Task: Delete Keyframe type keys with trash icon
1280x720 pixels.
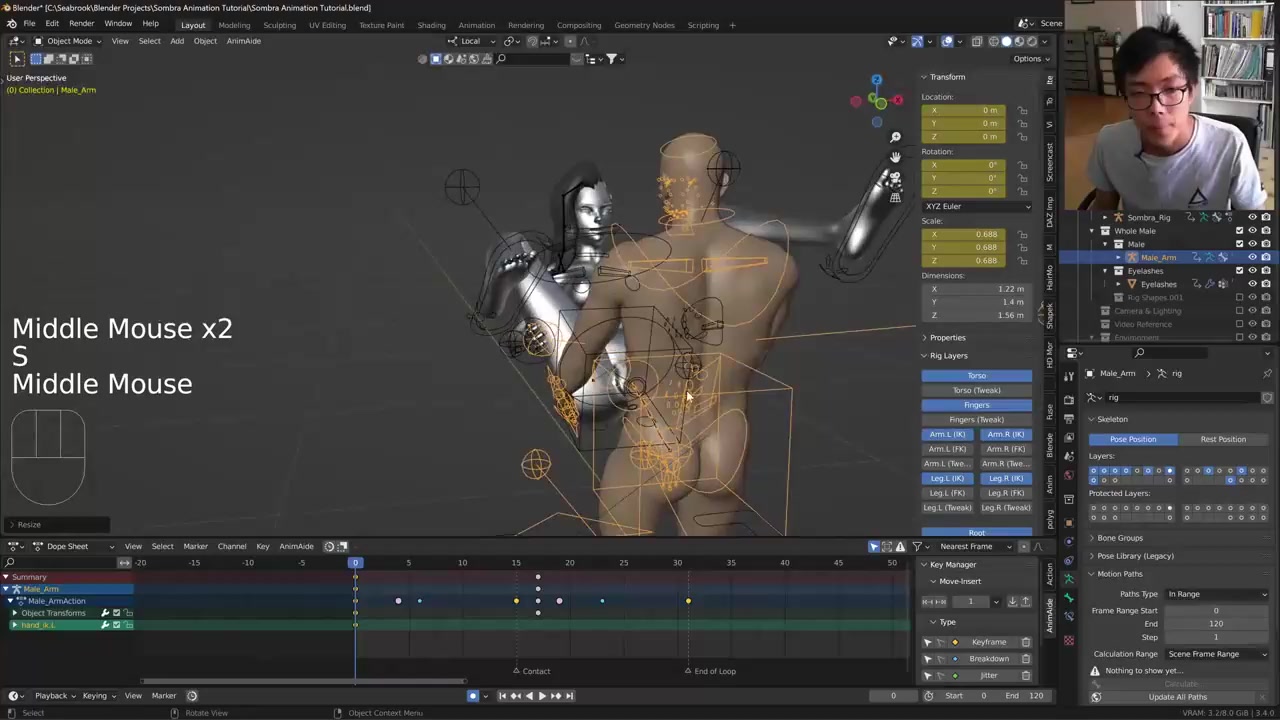Action: (x=1025, y=642)
